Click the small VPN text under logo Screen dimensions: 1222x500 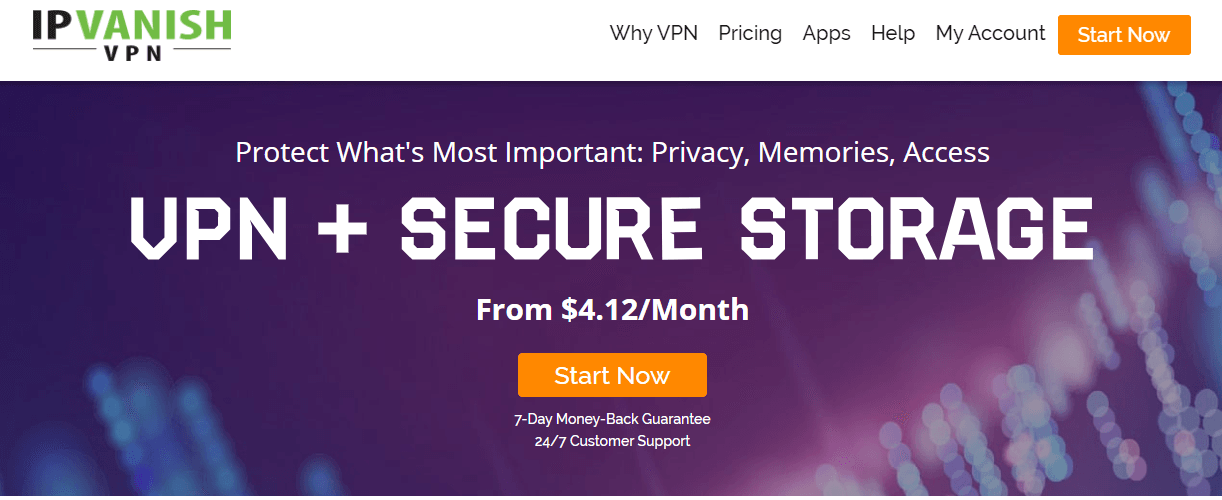[x=131, y=56]
